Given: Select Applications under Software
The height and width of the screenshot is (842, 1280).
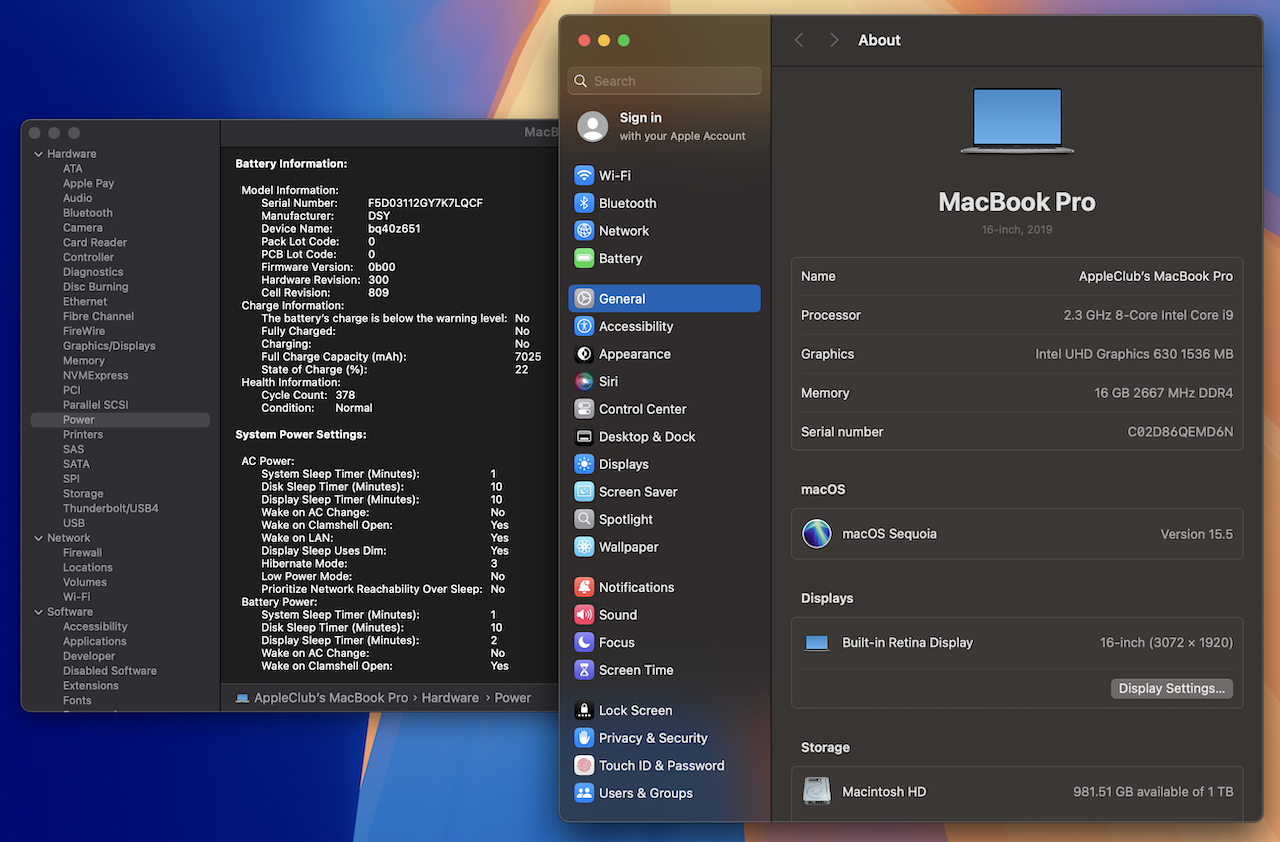Looking at the screenshot, I should click(95, 642).
